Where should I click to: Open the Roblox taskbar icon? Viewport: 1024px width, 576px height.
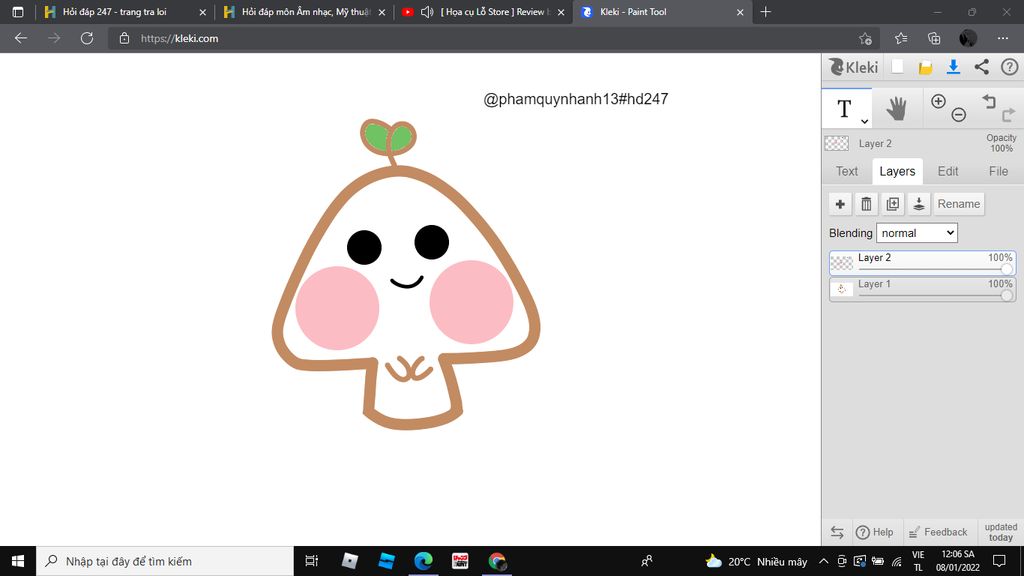(350, 561)
